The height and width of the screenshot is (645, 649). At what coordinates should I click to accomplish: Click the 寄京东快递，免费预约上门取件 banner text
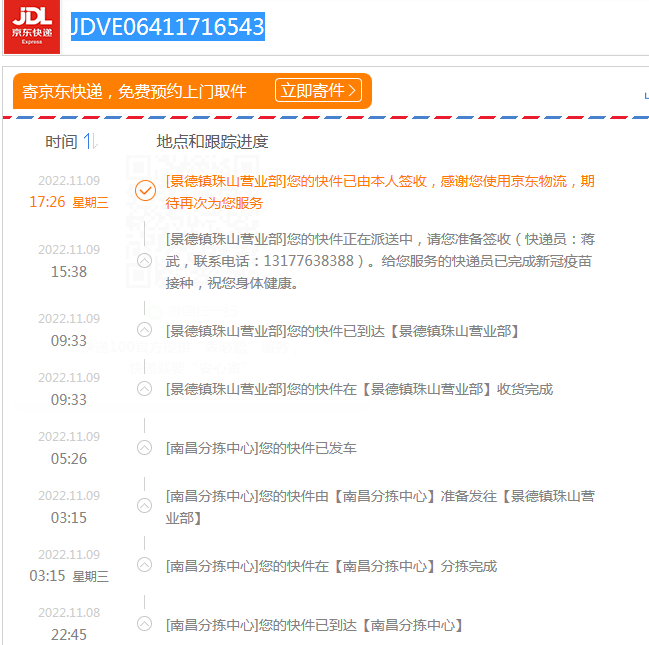click(x=134, y=91)
